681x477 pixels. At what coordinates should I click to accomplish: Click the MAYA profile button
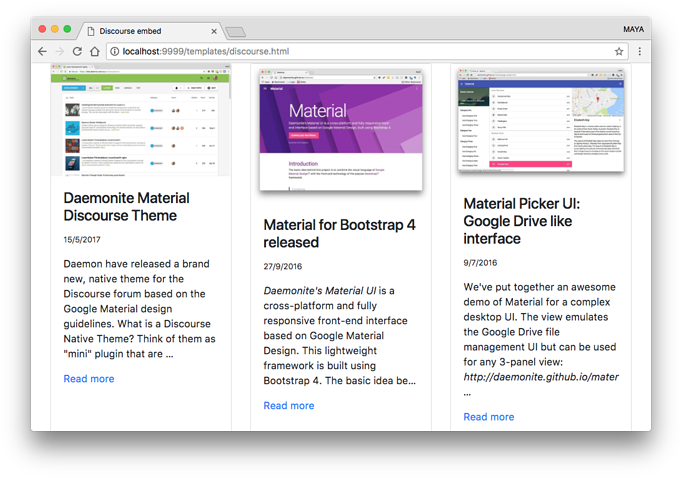coord(633,30)
